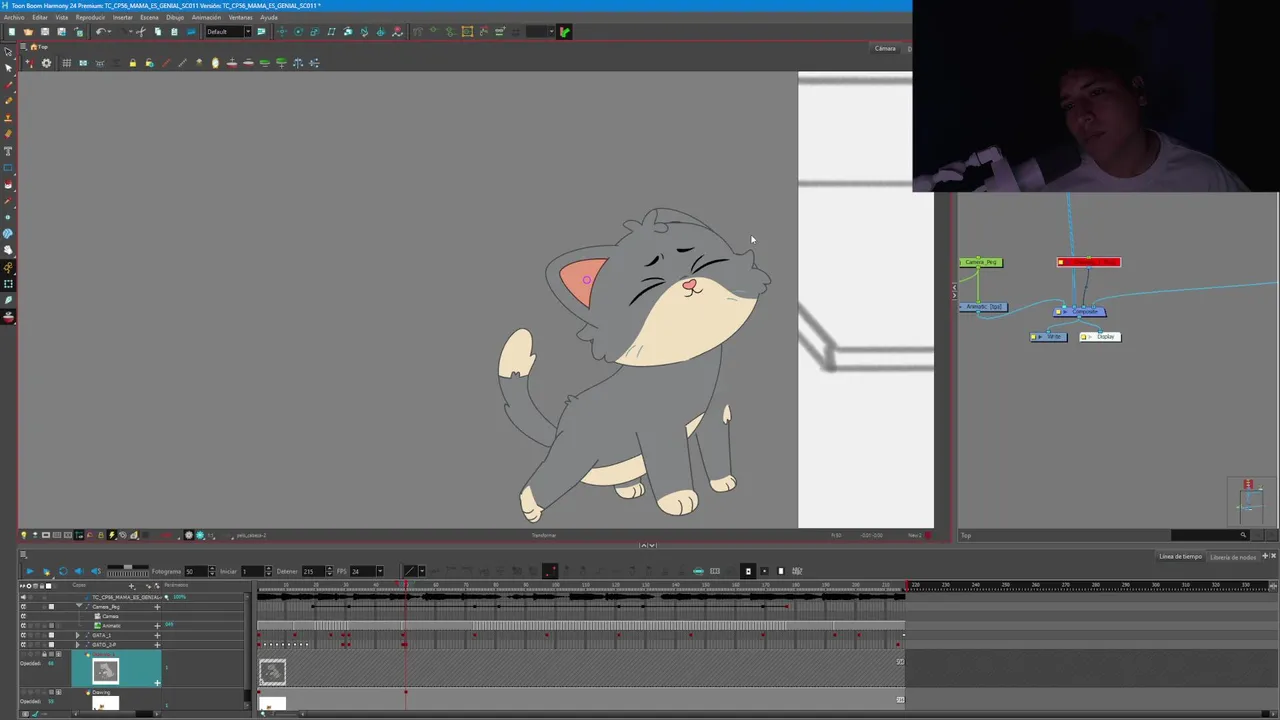Click the yellow lock icon
1280x720 pixels.
click(x=132, y=62)
